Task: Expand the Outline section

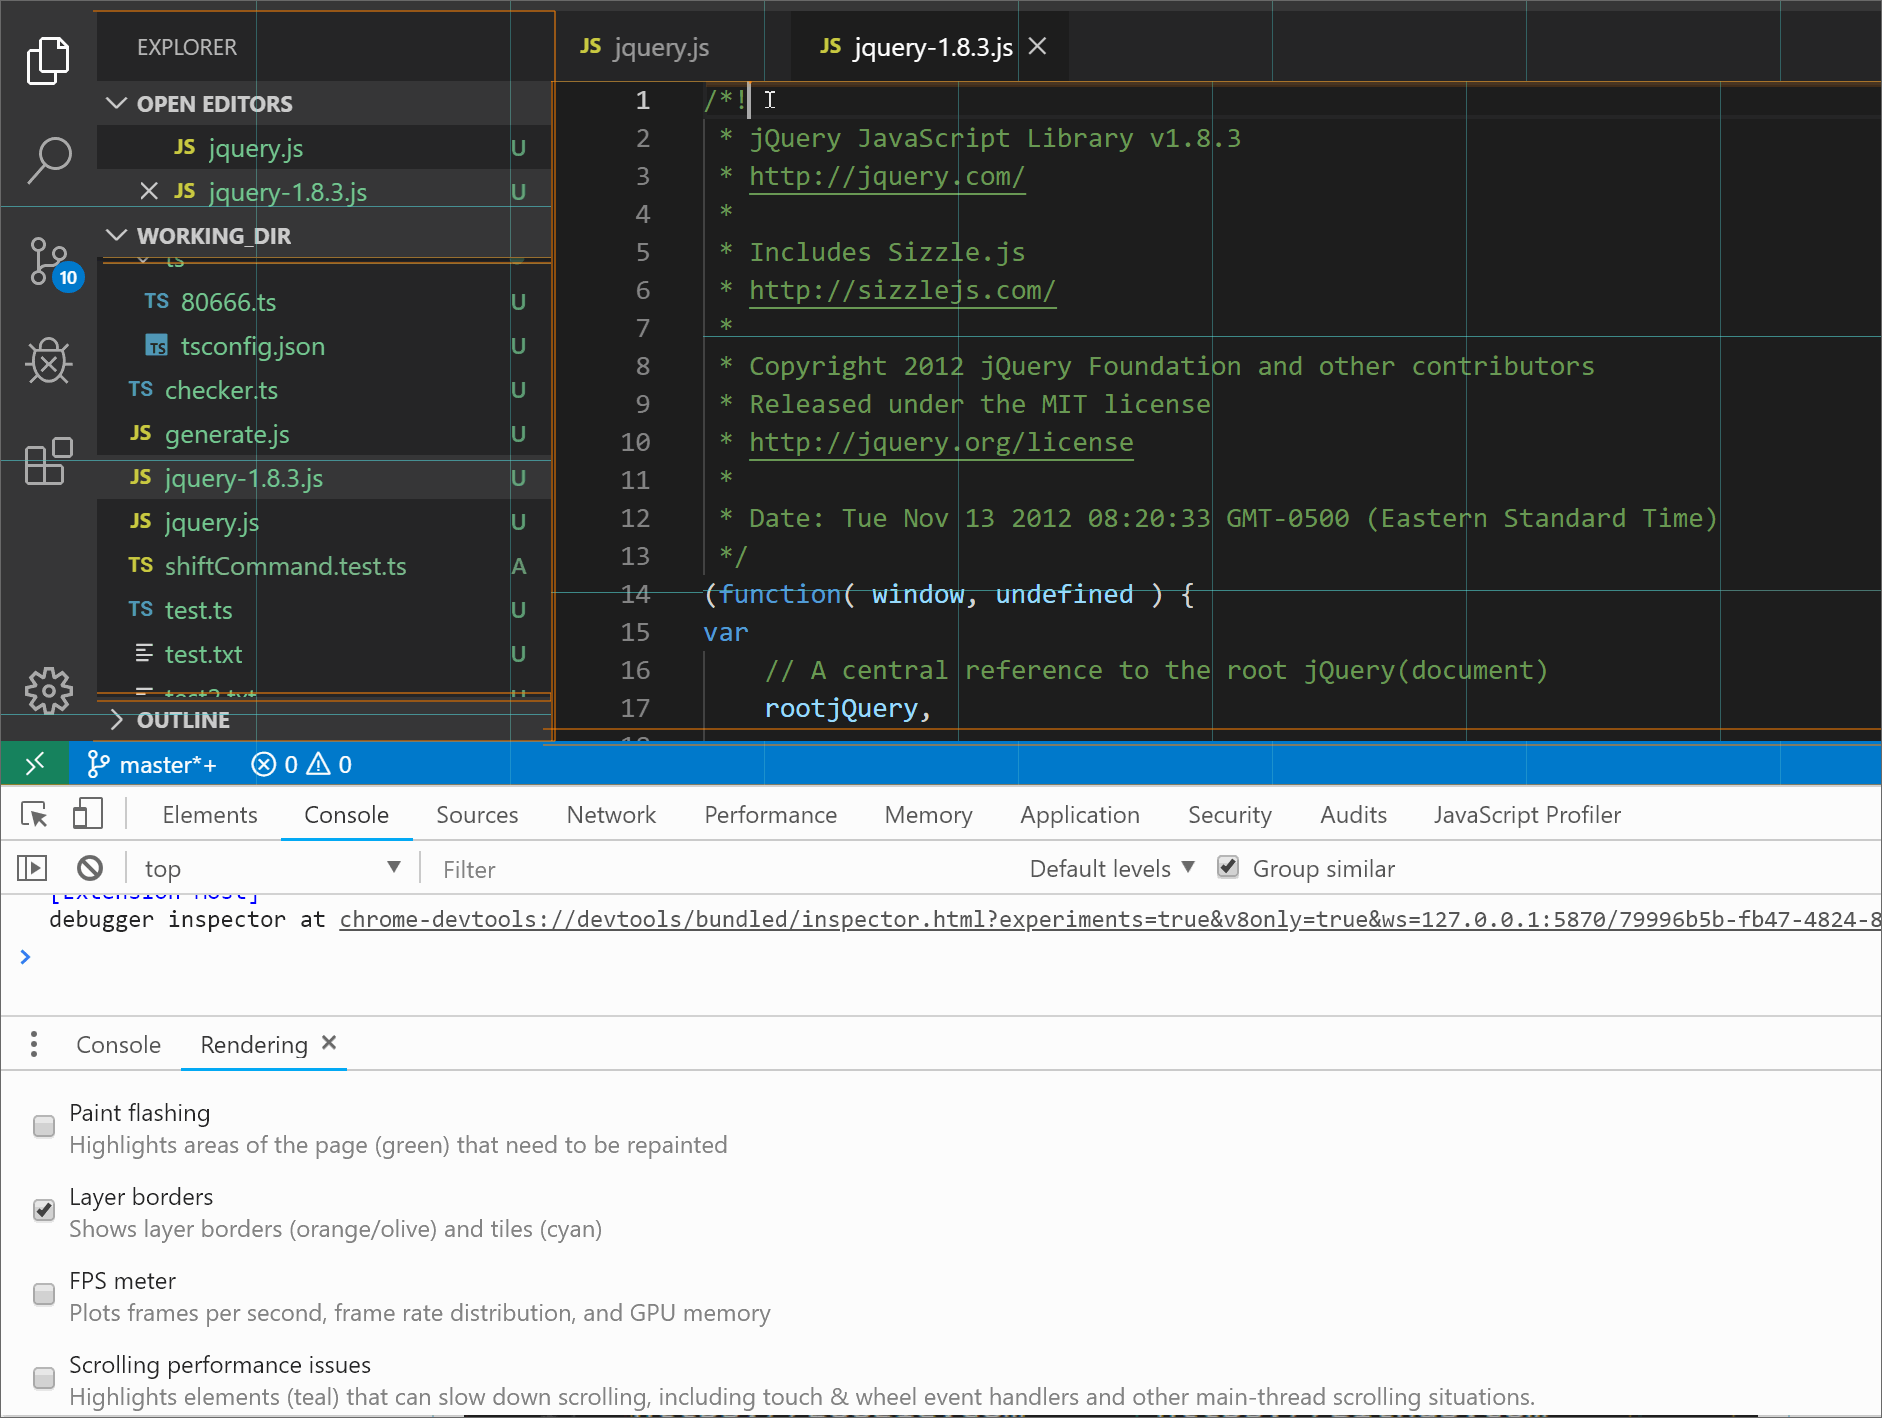Action: coord(116,719)
